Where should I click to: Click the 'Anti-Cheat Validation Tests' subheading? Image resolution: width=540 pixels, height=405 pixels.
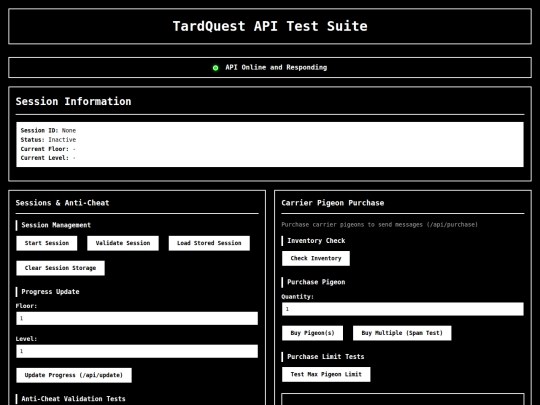[x=73, y=399]
